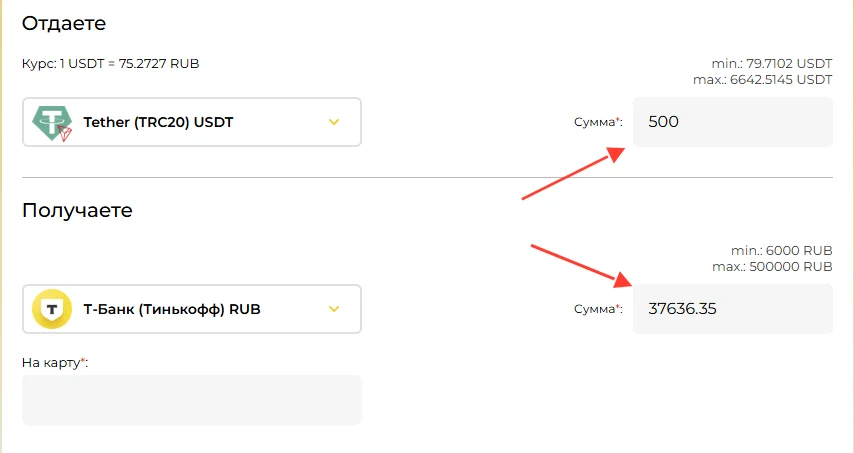Click the min 6000 RUB limit text
This screenshot has height=453, width=854.
pyautogui.click(x=782, y=250)
